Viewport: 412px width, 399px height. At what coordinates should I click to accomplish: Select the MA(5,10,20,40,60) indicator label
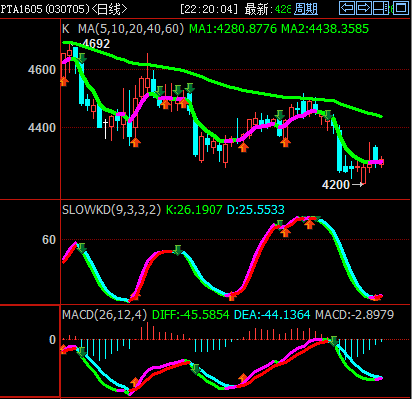(x=131, y=29)
